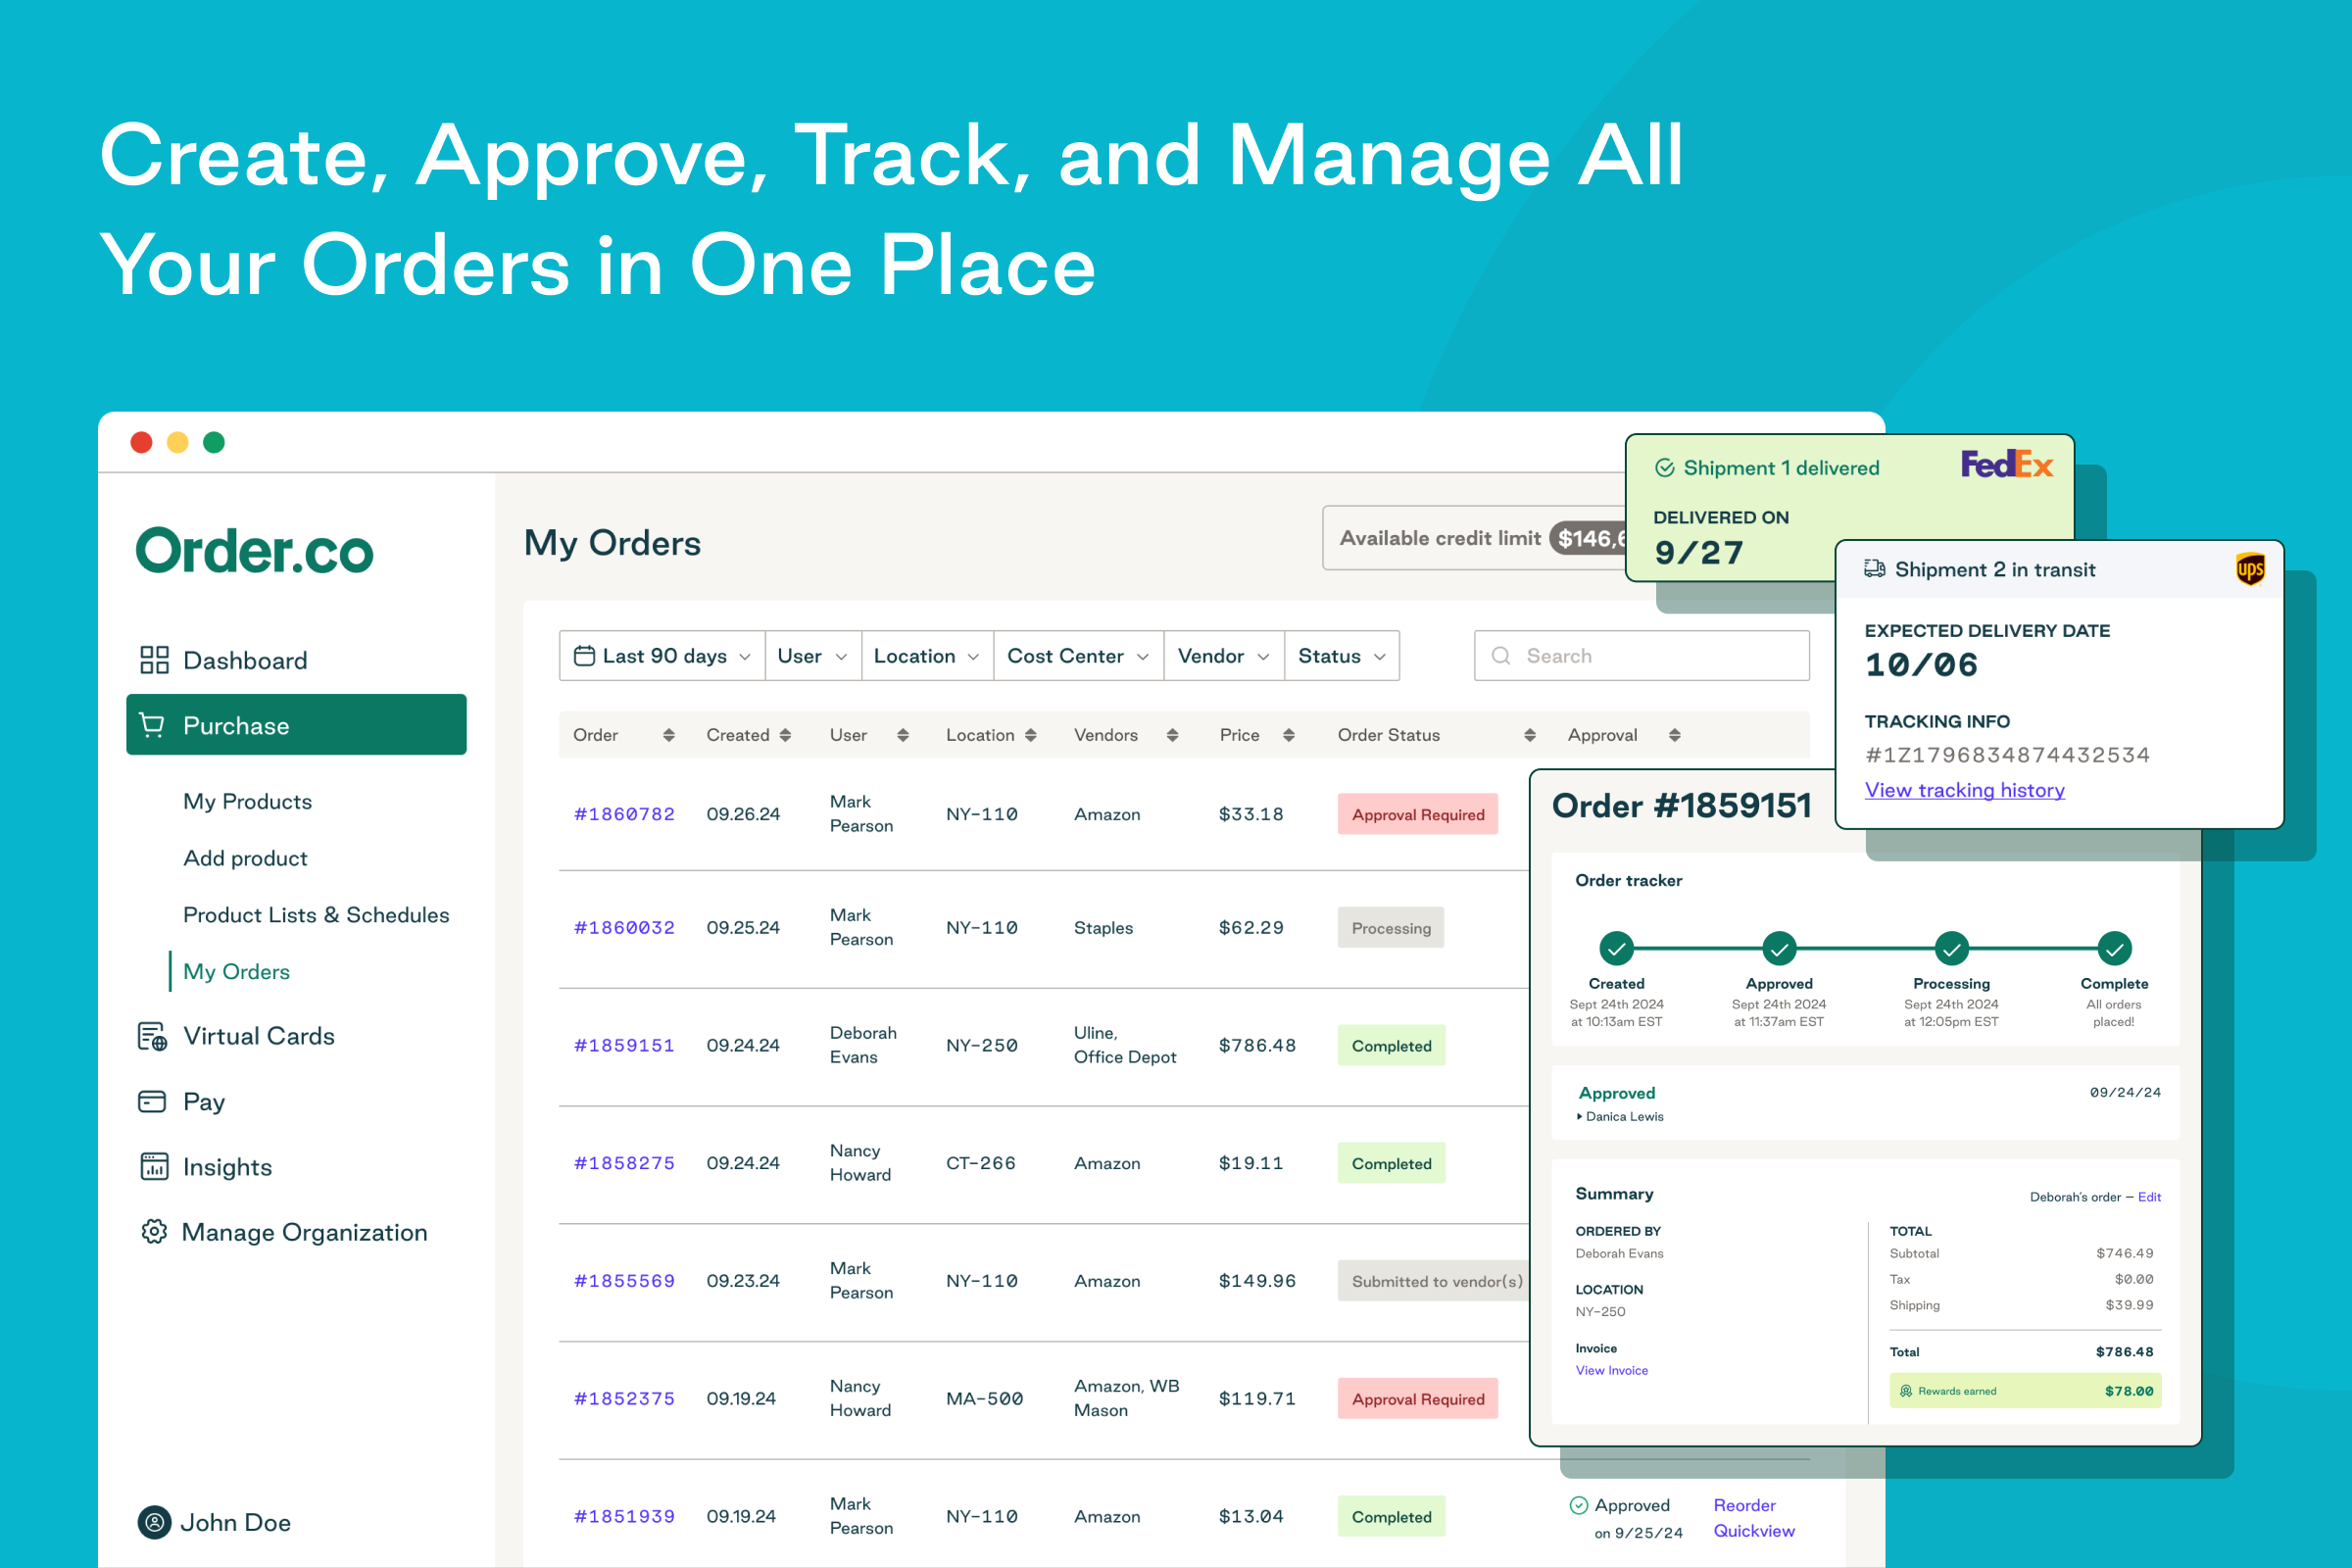Open the Status filter dropdown
This screenshot has width=2352, height=1568.
coord(1342,655)
